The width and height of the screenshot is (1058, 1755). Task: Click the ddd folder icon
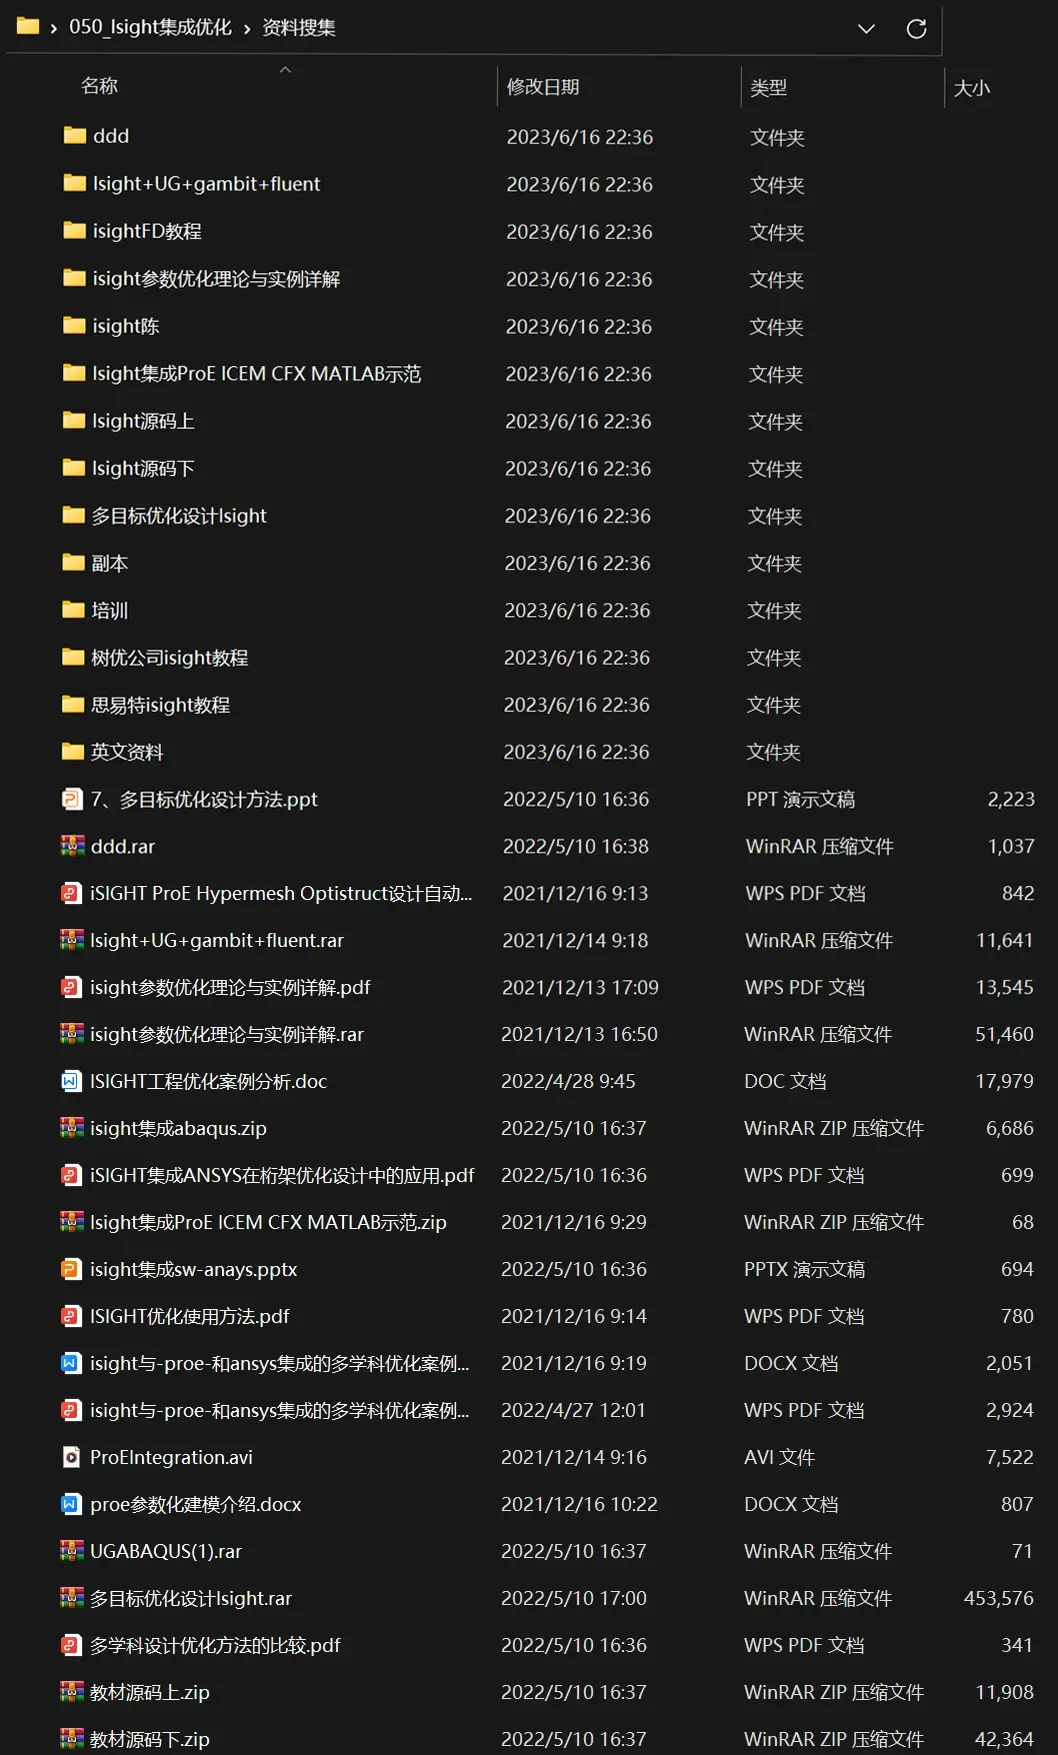click(74, 135)
